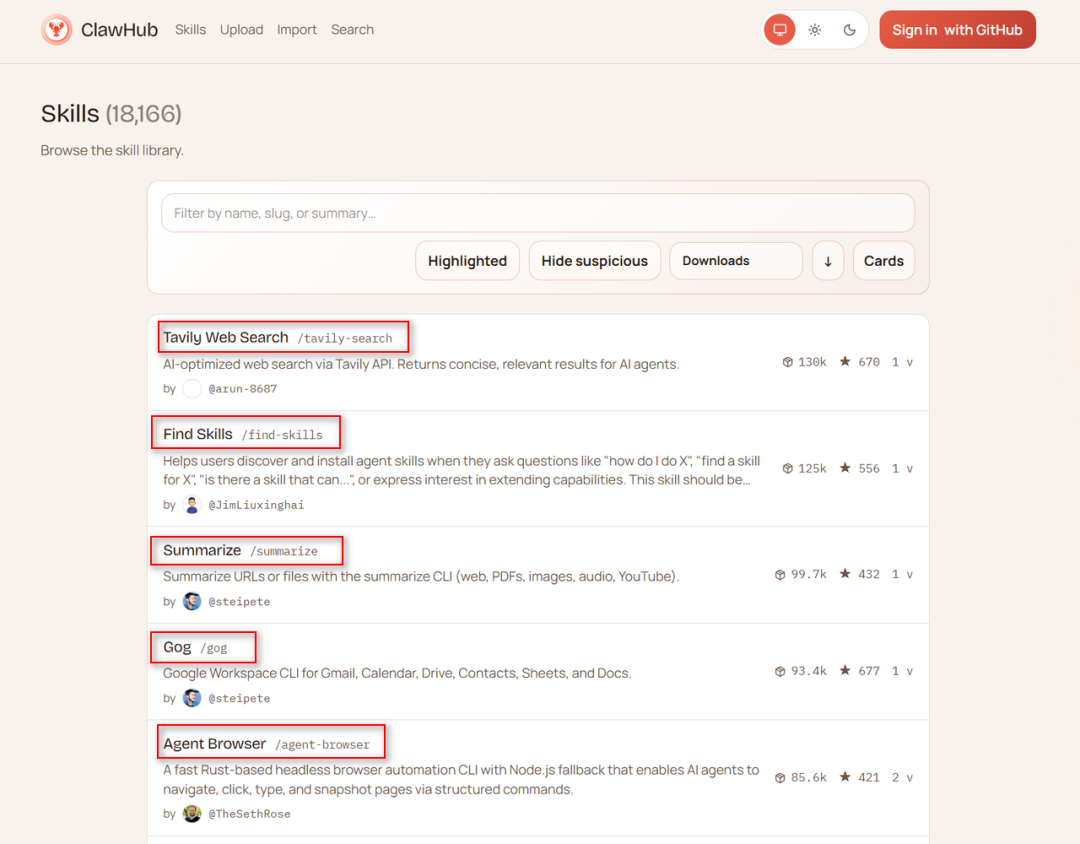The image size is (1080, 844).
Task: Click star icon on Gog row
Action: coord(845,670)
